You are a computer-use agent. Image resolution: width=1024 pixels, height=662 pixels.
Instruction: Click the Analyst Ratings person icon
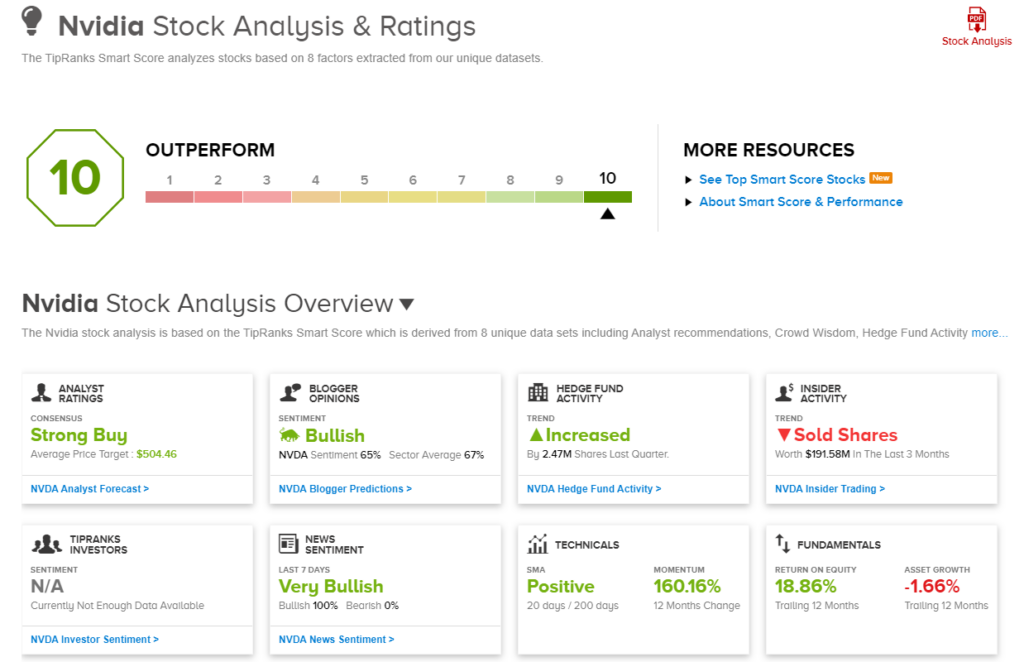(41, 393)
